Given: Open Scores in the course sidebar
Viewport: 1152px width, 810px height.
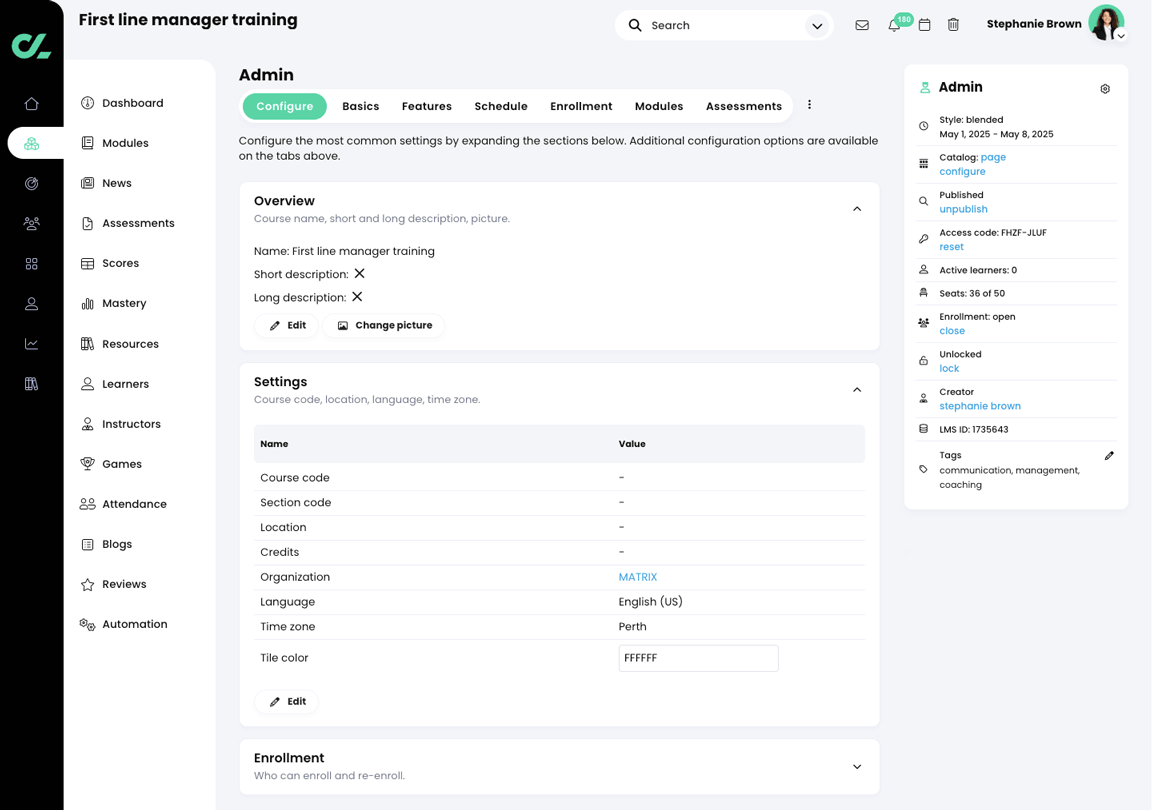Looking at the screenshot, I should click(x=109, y=263).
